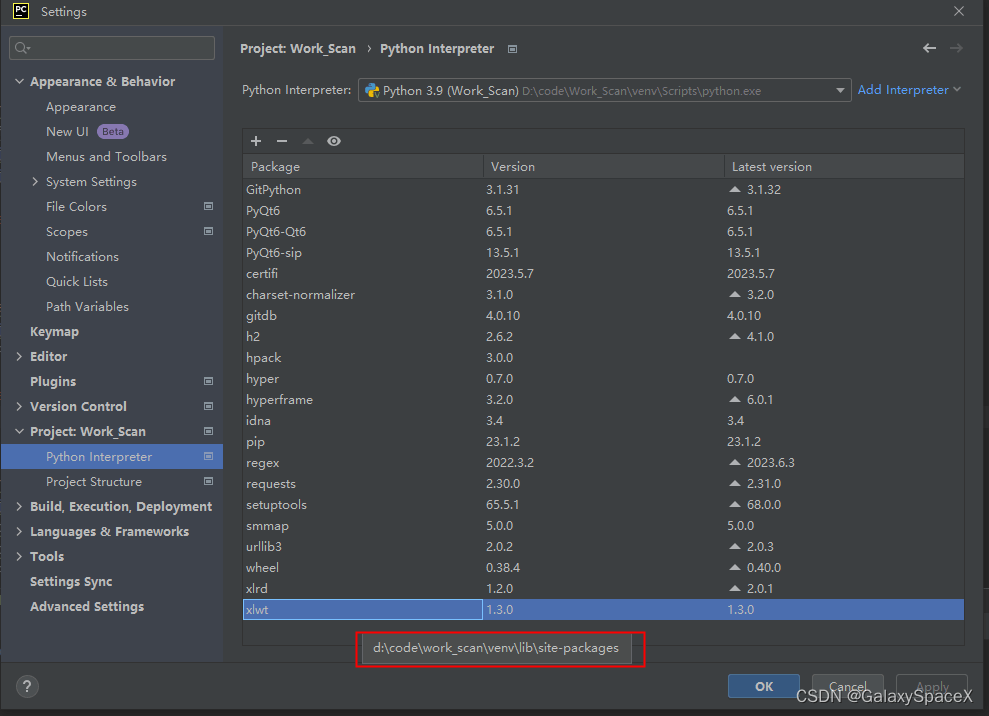989x716 pixels.
Task: Click the project-level icon beside Plugins
Action: point(208,381)
